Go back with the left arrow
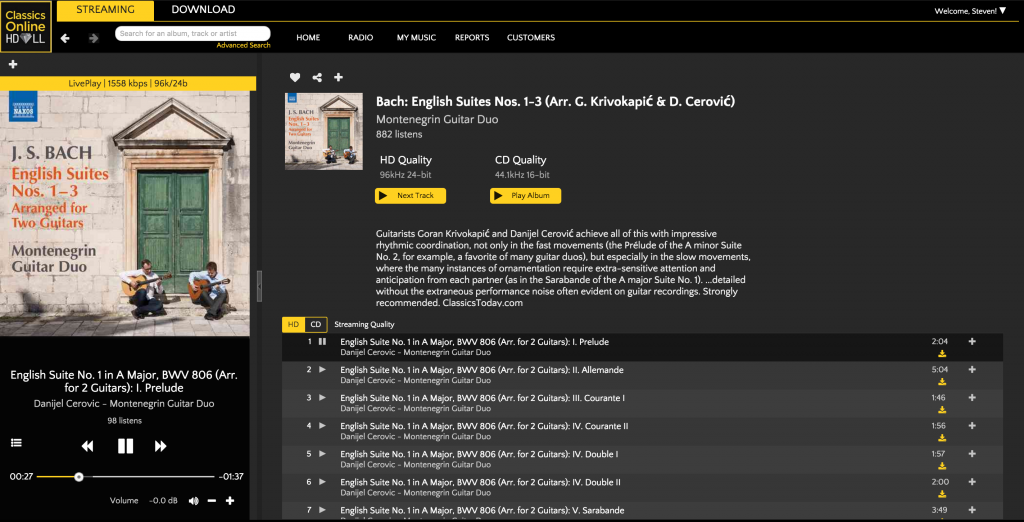 [65, 38]
